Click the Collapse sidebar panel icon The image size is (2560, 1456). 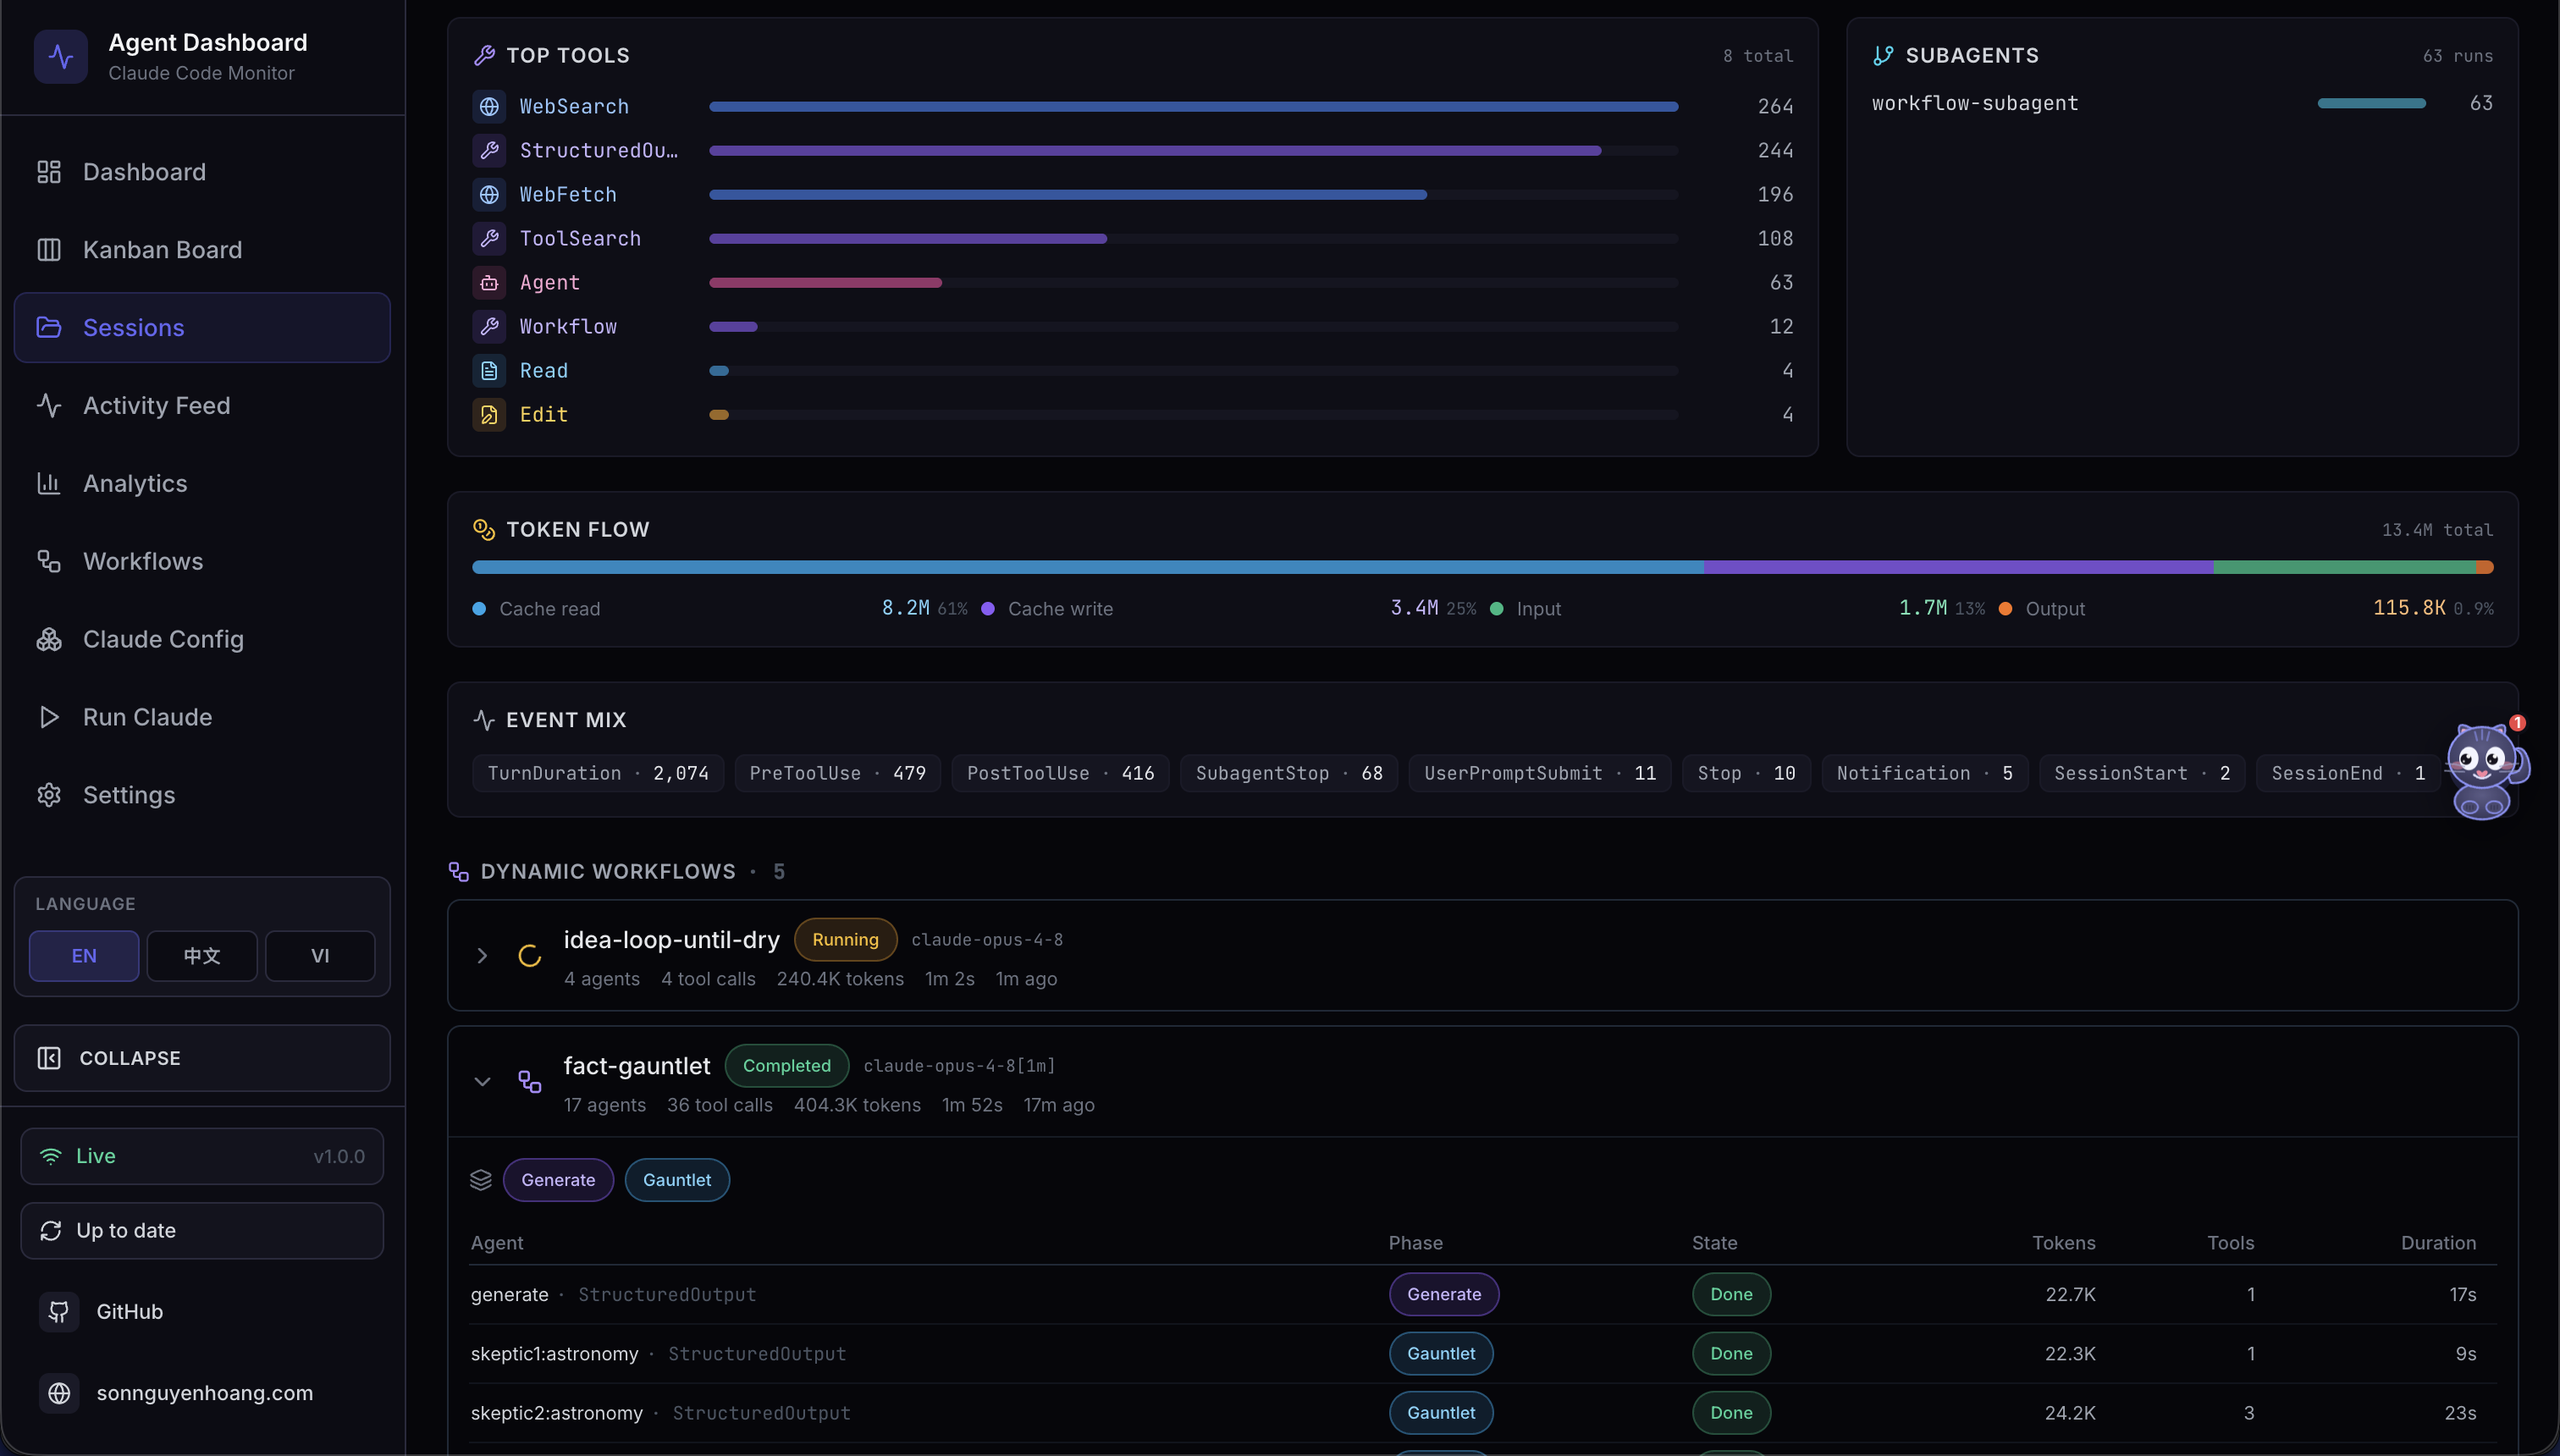pos(49,1058)
